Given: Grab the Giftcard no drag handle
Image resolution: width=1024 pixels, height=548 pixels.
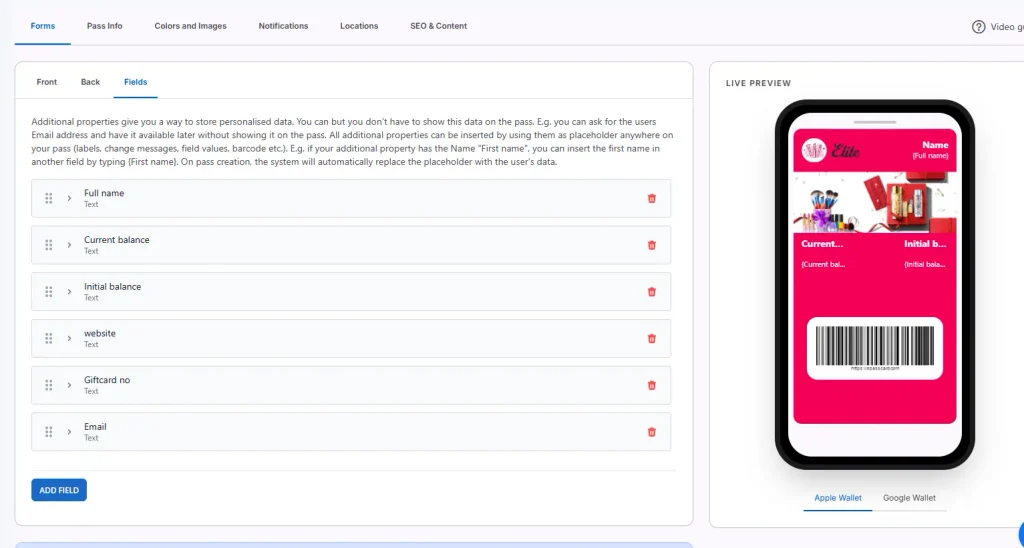Looking at the screenshot, I should point(48,385).
